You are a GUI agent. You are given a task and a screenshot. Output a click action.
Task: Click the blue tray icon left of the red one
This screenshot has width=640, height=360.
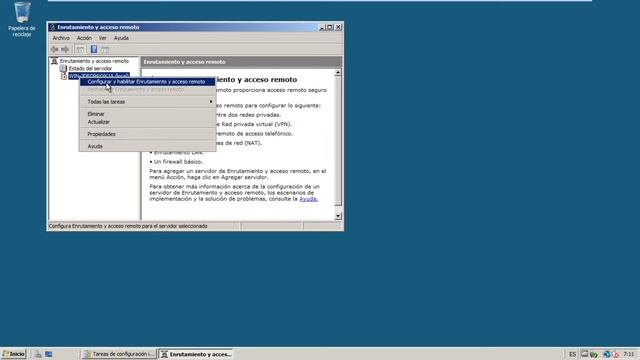pos(607,354)
